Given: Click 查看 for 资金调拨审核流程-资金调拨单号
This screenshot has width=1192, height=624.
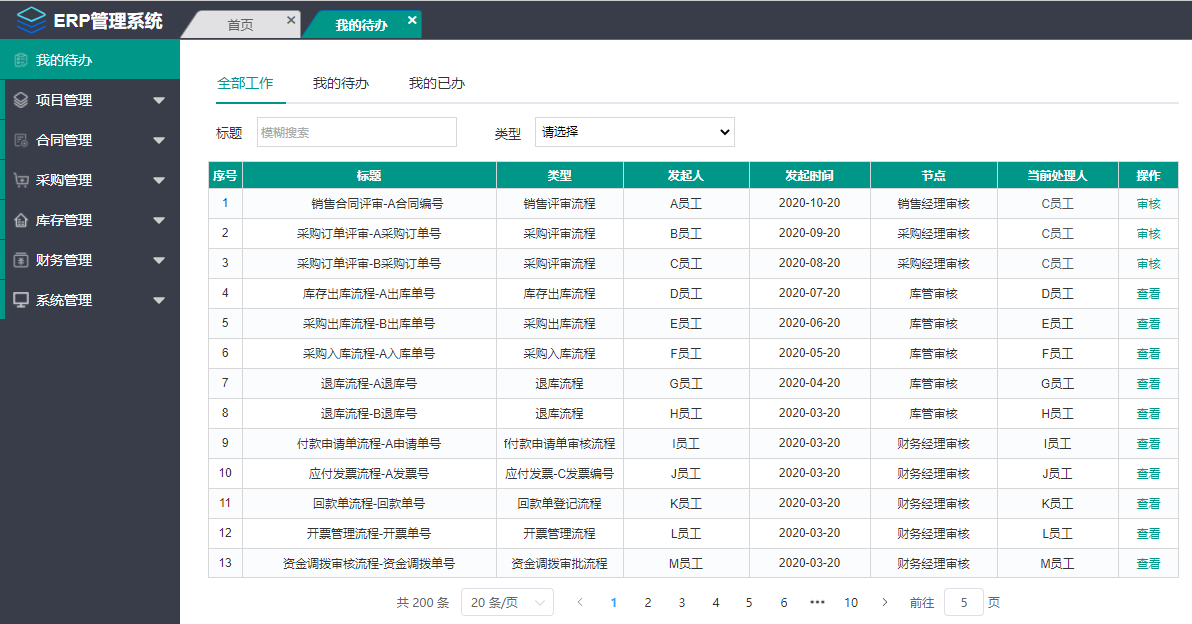Looking at the screenshot, I should tap(1148, 564).
